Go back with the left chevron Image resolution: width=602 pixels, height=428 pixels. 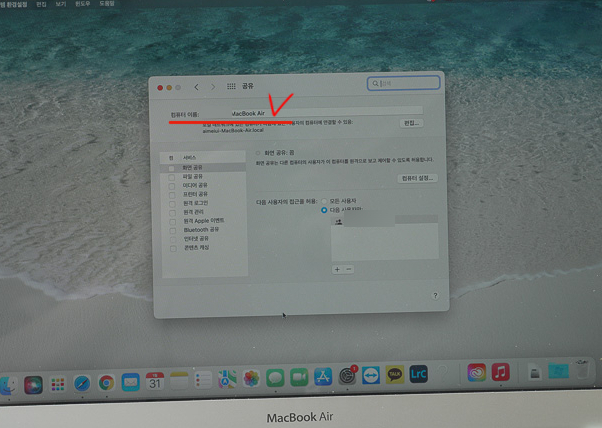point(197,87)
